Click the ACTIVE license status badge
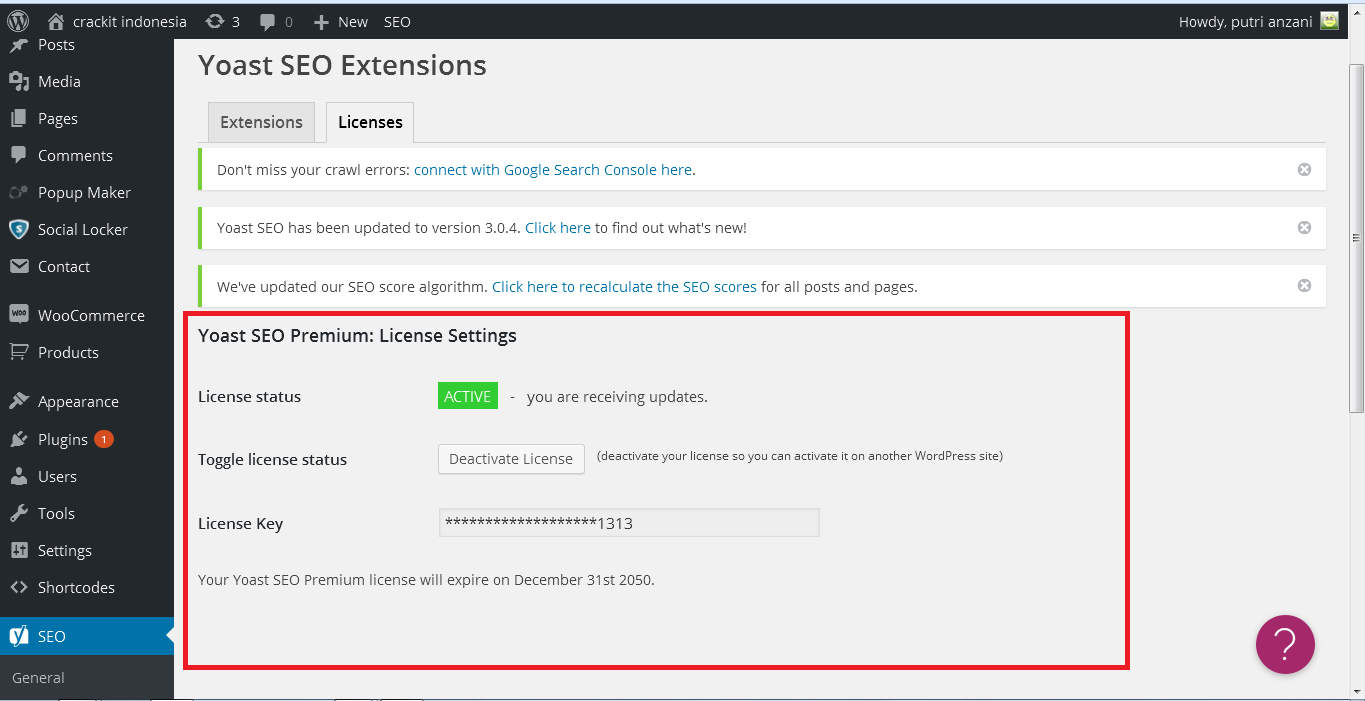 click(468, 396)
